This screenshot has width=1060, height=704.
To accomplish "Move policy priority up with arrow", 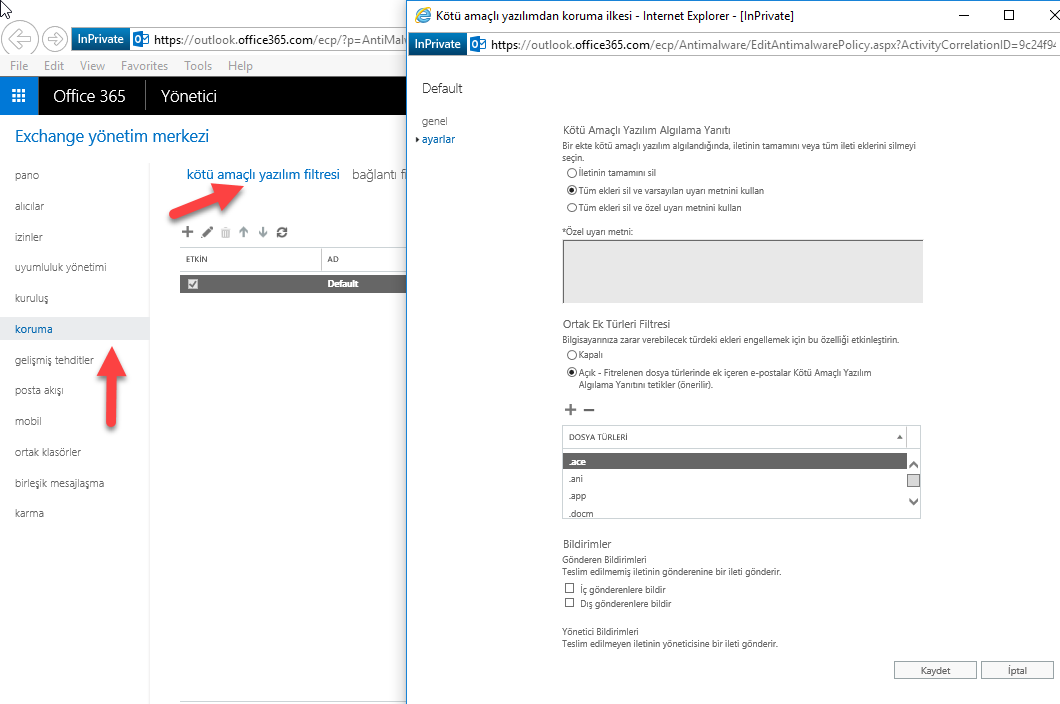I will click(x=243, y=232).
